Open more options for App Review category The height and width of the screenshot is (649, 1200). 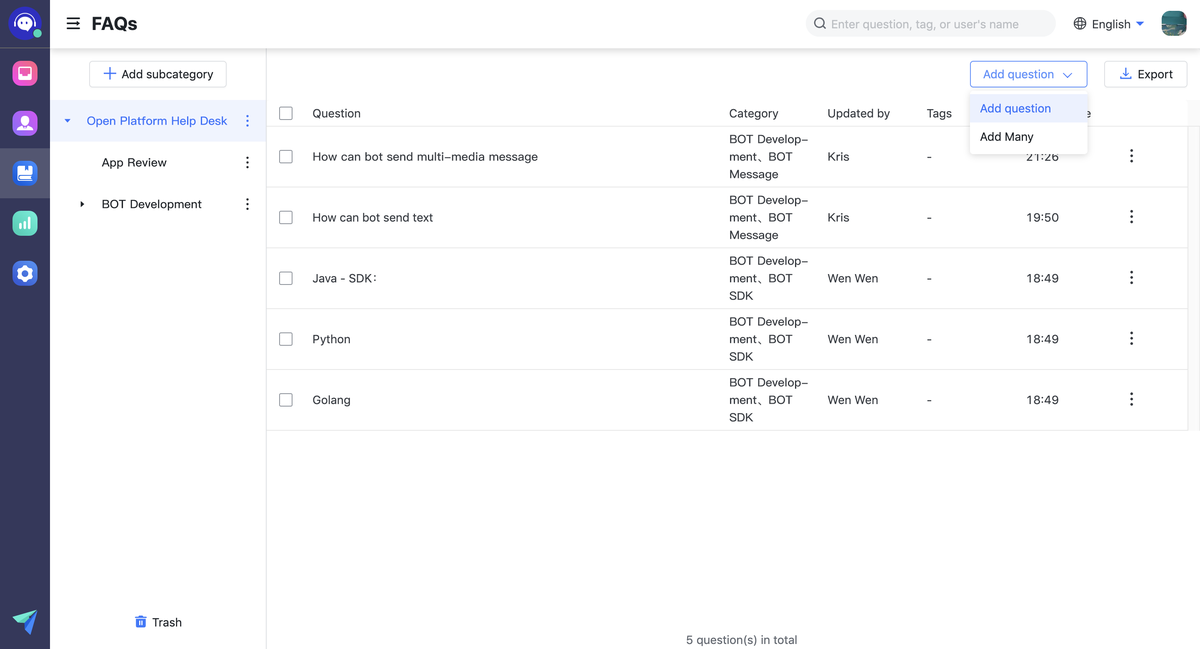pos(247,162)
